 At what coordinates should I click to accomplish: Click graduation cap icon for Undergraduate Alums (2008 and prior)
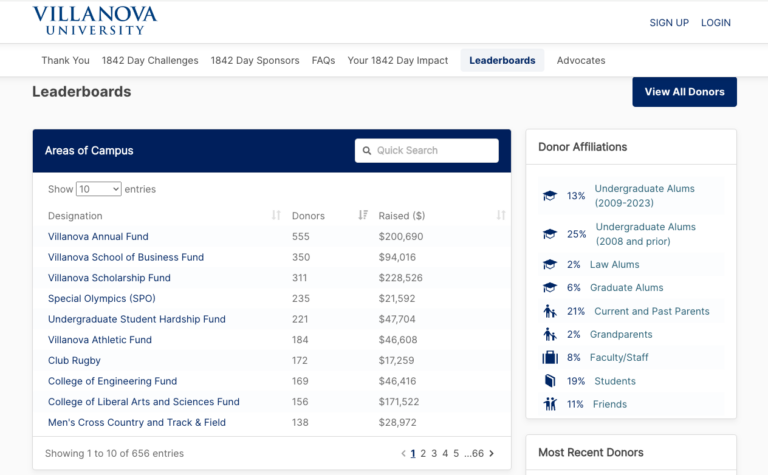(550, 234)
